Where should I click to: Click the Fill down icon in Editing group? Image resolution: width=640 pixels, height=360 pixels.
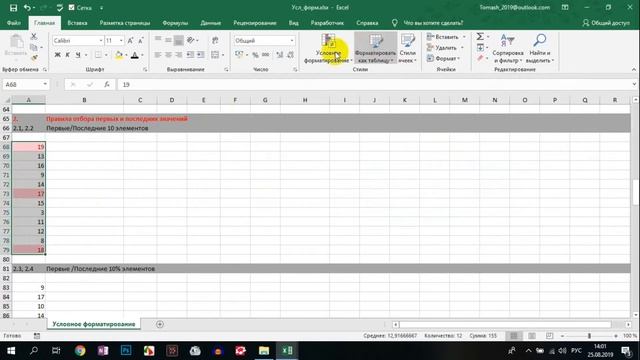480,47
